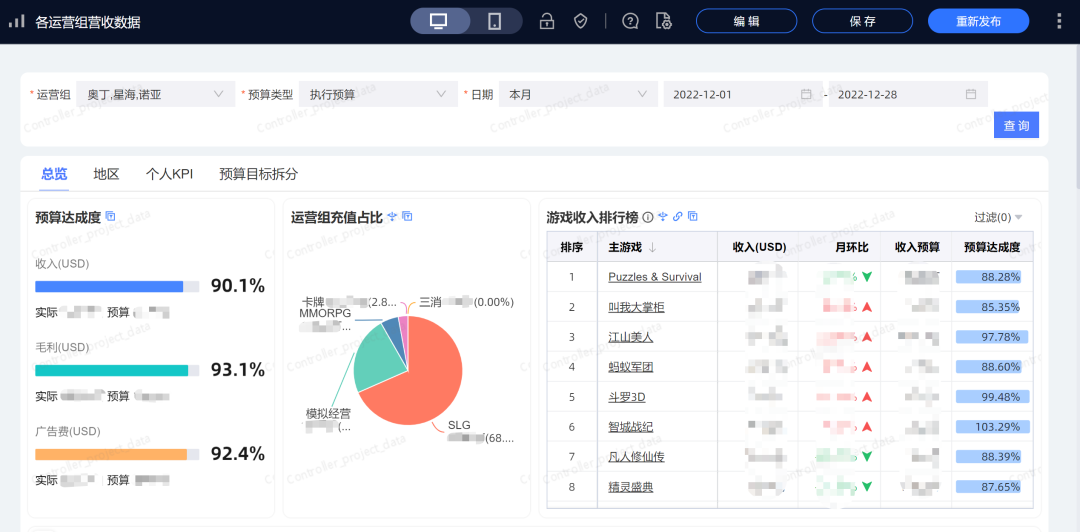Click the page vertical scrollbar

(1077, 117)
